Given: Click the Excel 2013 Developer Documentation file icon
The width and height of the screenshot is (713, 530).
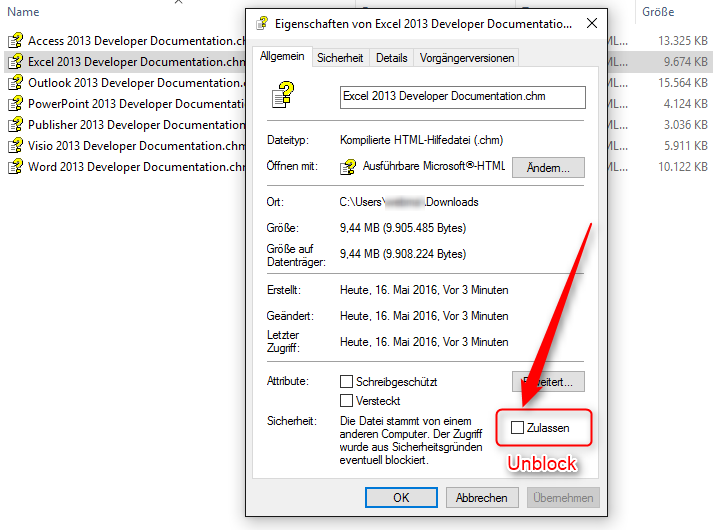Looking at the screenshot, I should [x=15, y=61].
